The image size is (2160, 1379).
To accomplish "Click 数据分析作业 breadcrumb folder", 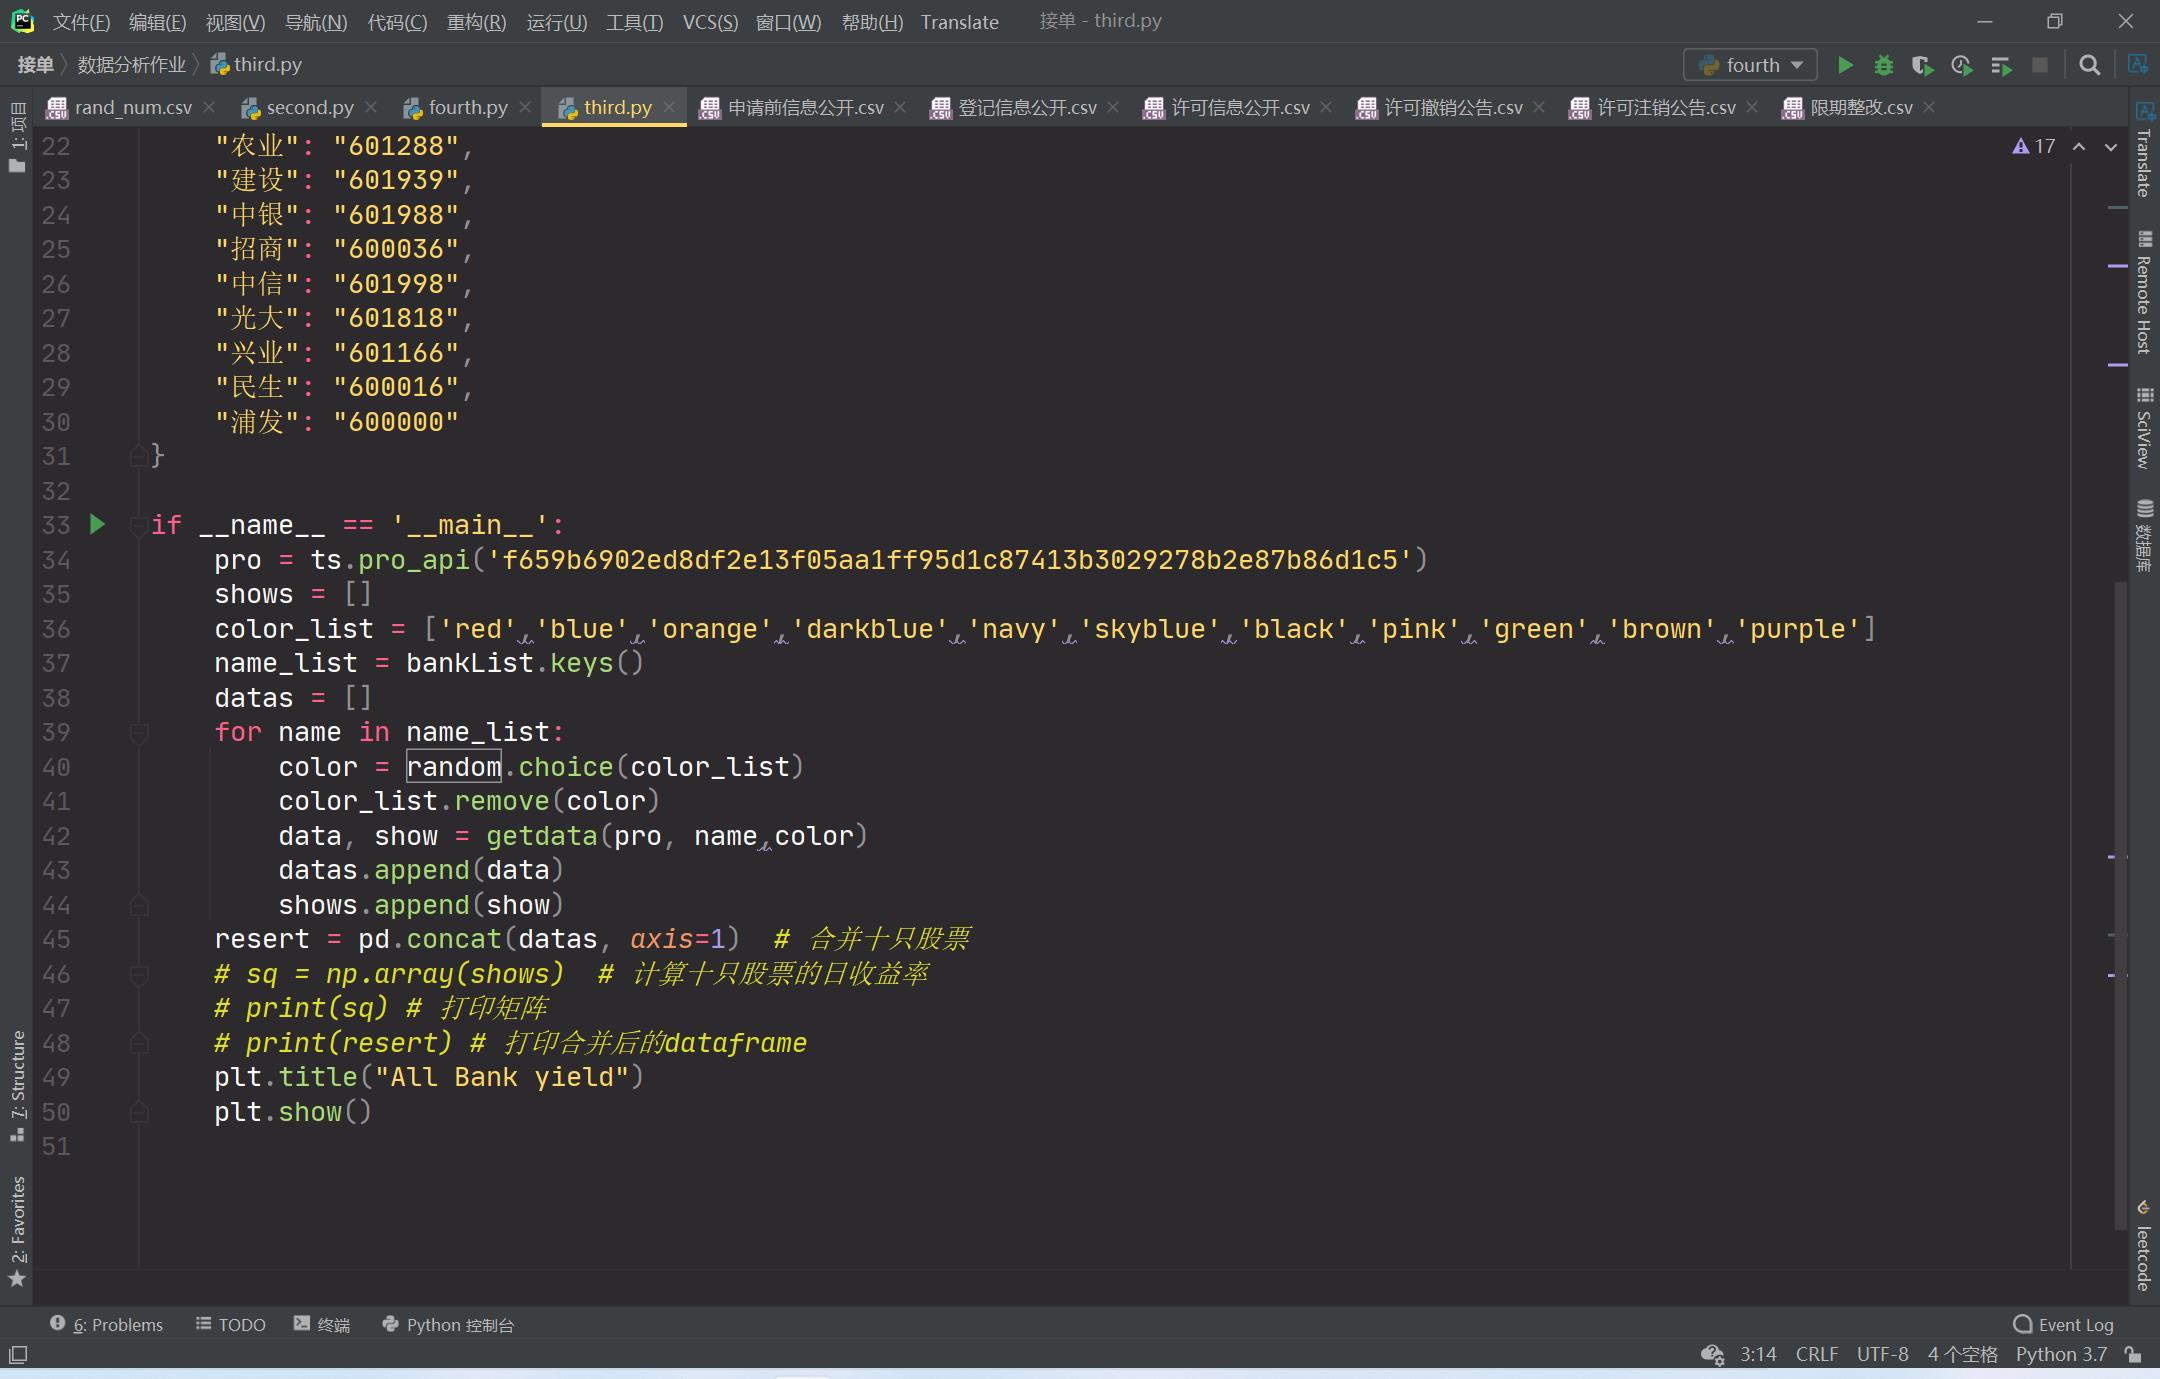I will (131, 64).
